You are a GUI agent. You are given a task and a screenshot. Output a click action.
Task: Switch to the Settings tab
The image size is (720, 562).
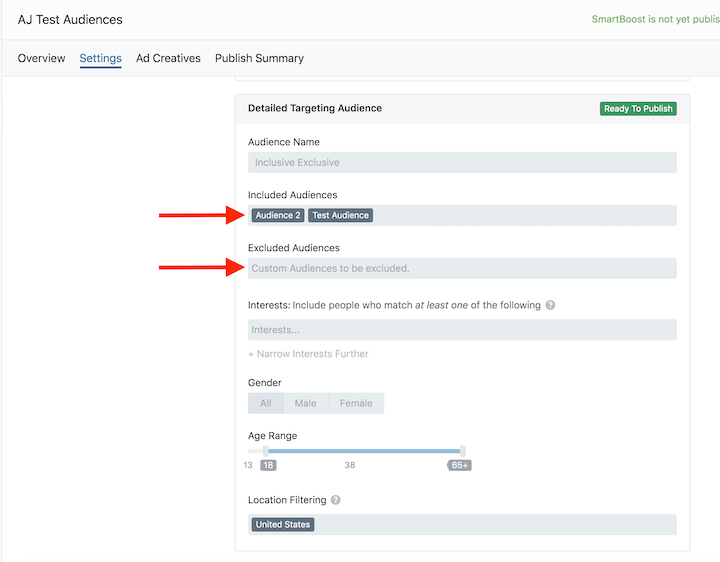click(x=101, y=58)
